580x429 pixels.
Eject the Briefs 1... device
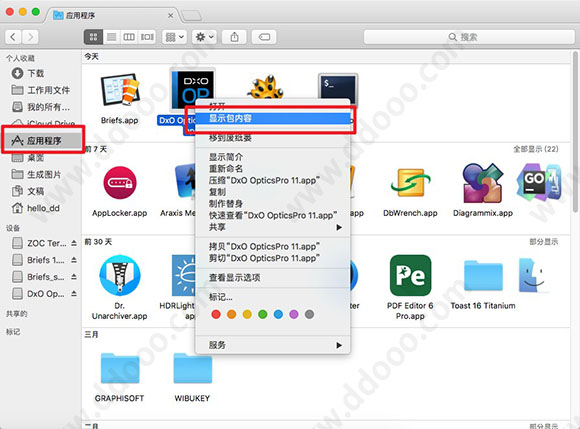tap(74, 260)
